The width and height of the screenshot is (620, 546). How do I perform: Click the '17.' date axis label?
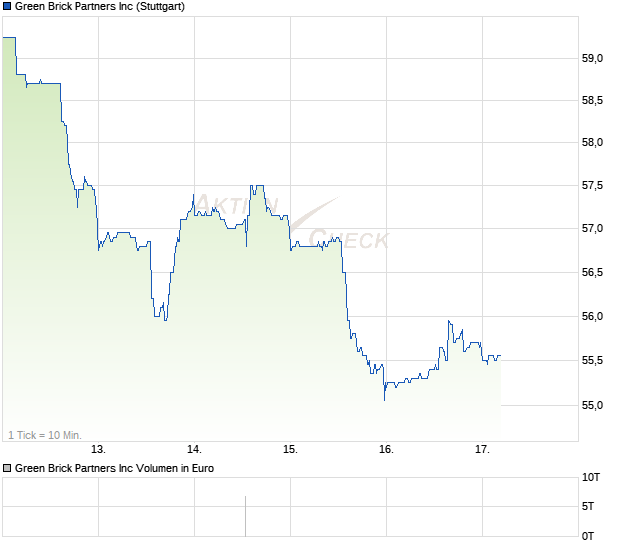(x=482, y=450)
